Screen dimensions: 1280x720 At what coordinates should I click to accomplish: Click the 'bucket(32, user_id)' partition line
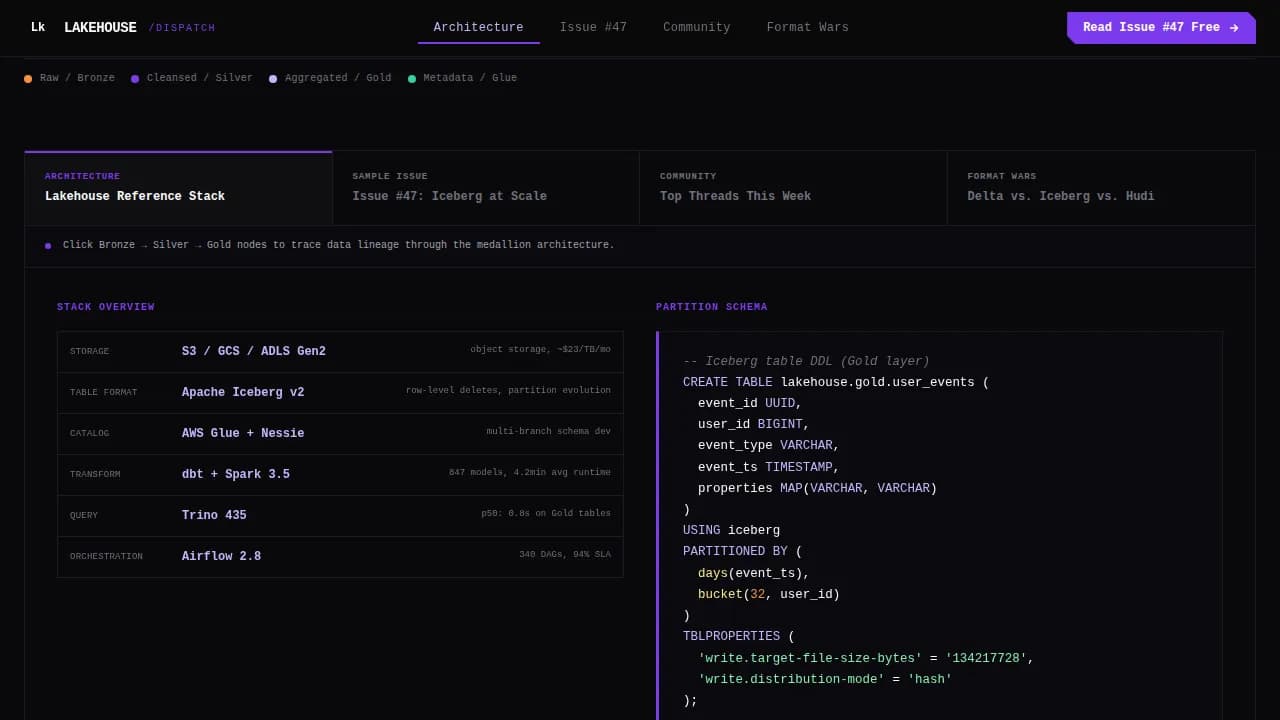[769, 594]
